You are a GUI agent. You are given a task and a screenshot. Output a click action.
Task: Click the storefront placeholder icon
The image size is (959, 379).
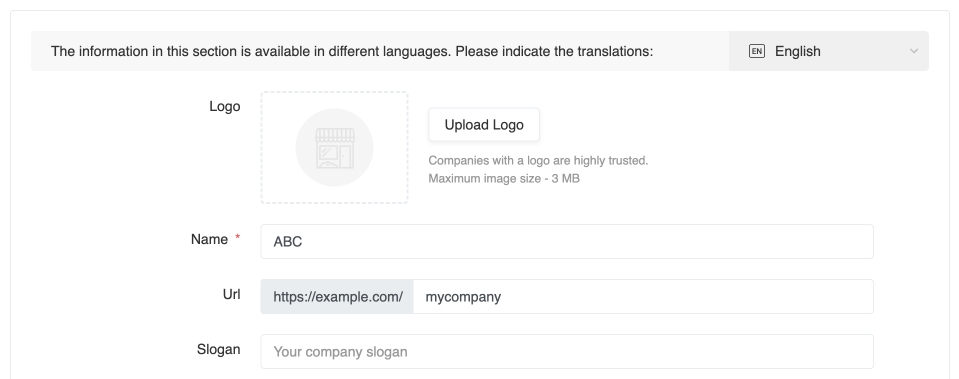click(335, 147)
